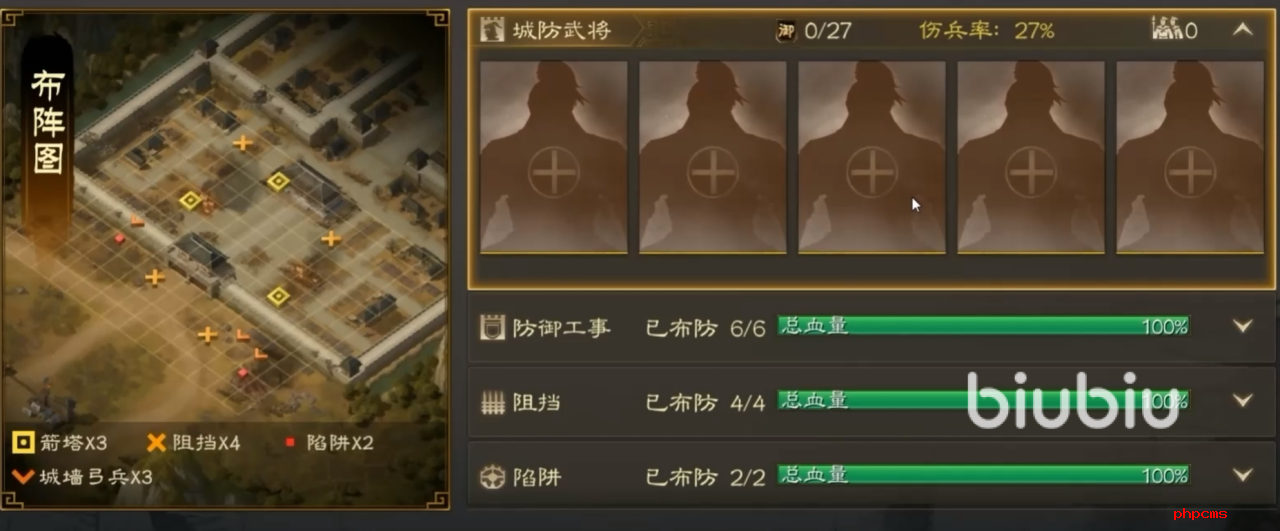
Task: Click the 城墙弓兵 legend chevron icon
Action: pyautogui.click(x=22, y=476)
